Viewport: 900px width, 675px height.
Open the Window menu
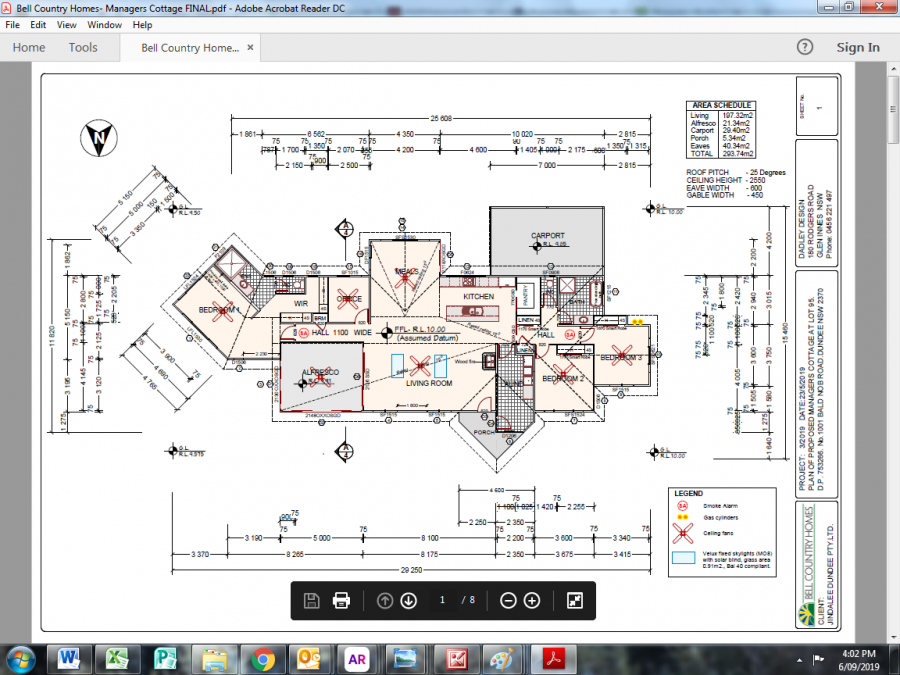(x=104, y=25)
